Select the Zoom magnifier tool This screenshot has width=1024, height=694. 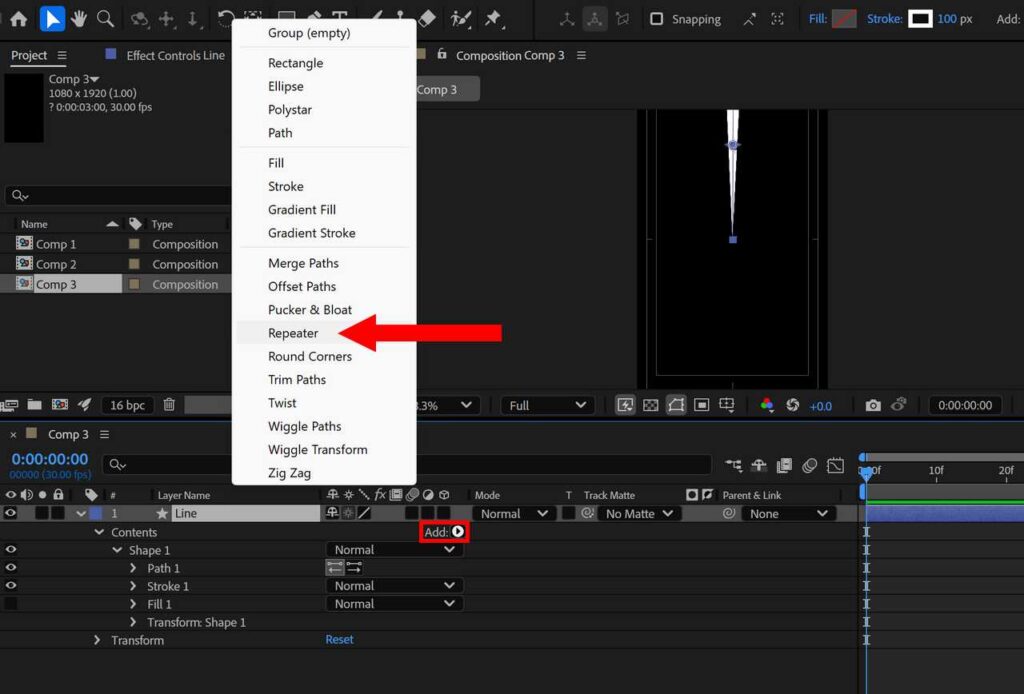pyautogui.click(x=105, y=19)
